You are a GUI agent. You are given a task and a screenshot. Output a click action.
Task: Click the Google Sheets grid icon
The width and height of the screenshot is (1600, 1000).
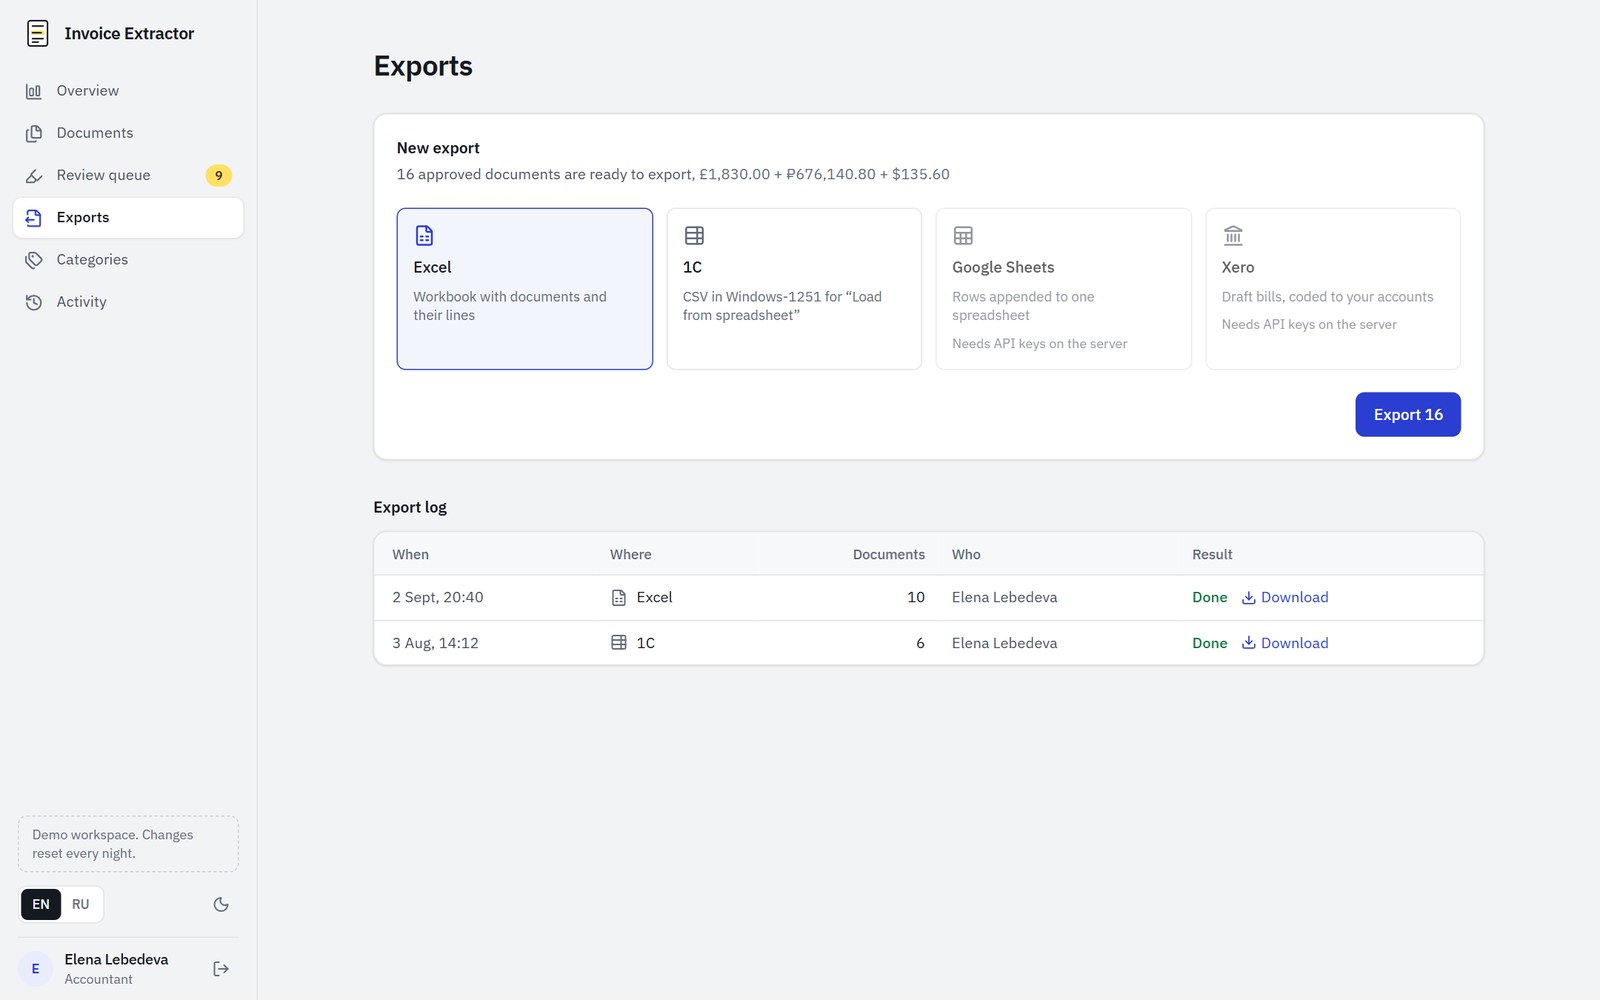pyautogui.click(x=963, y=236)
